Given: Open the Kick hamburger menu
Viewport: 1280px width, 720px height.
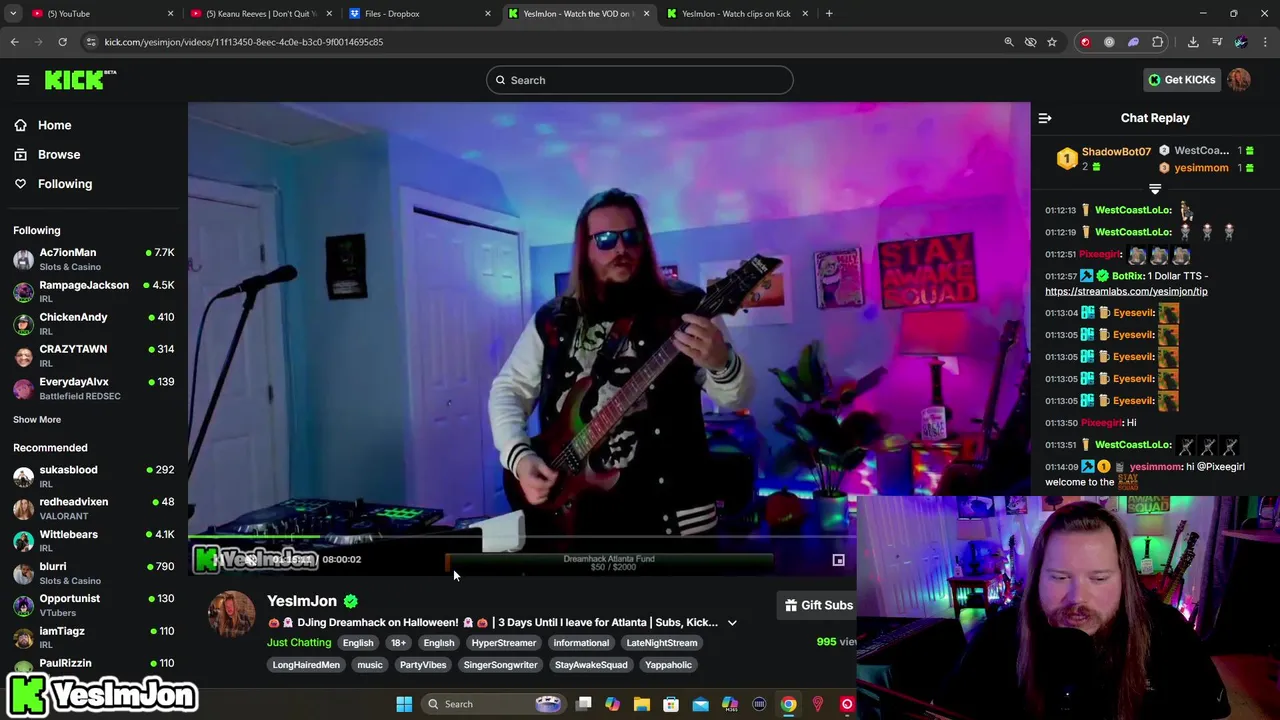Looking at the screenshot, I should 23,80.
